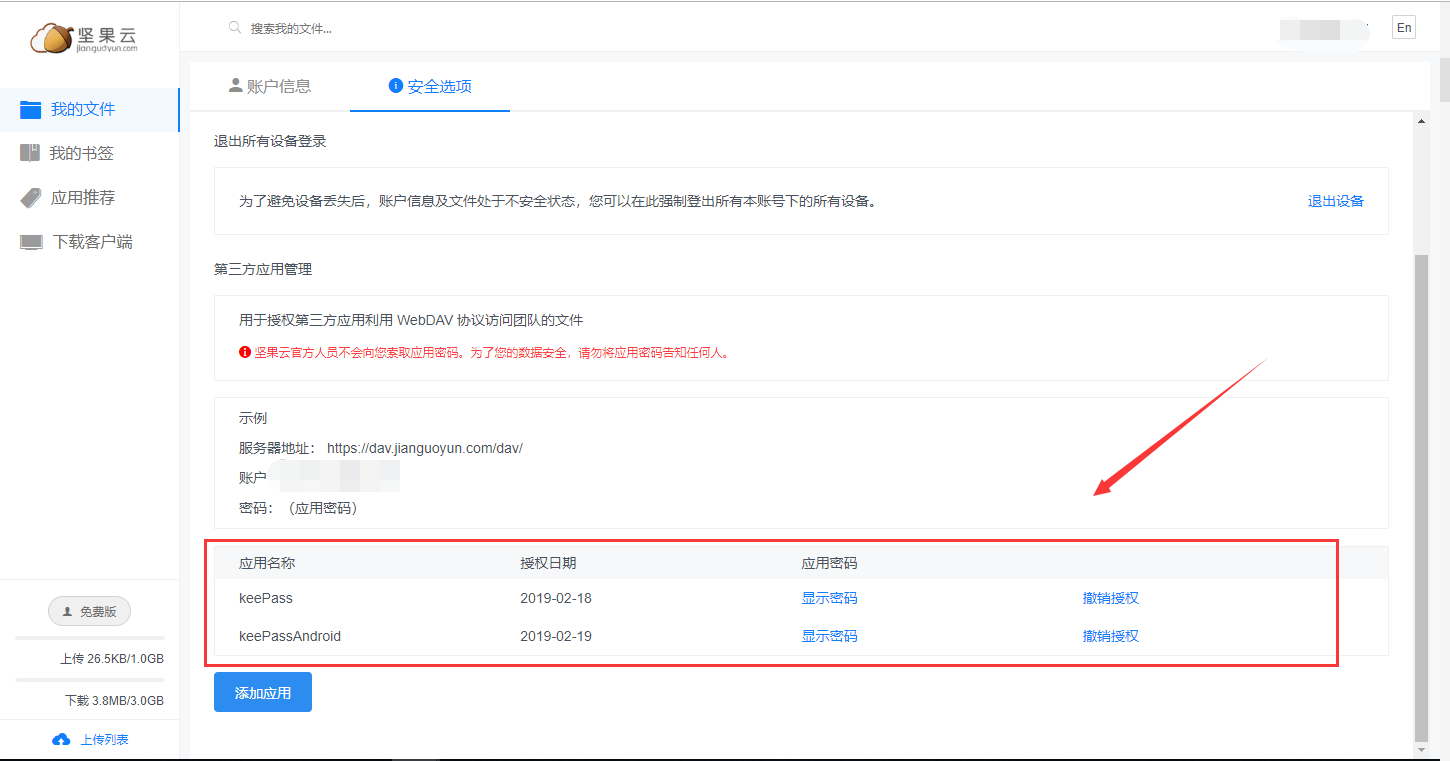1450x761 pixels.
Task: Click the 下载 3.8MB/3.0GB usage text
Action: coord(114,701)
